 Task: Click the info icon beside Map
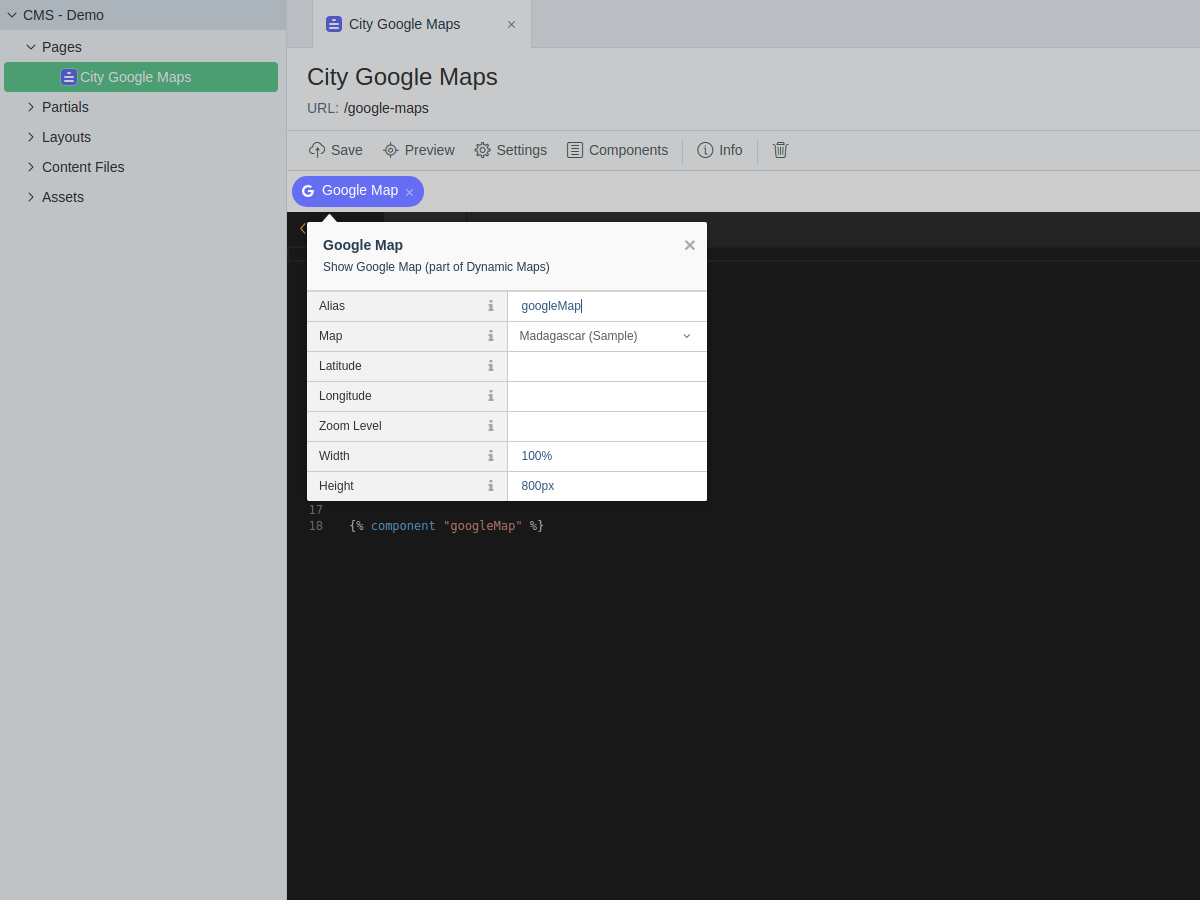click(490, 336)
